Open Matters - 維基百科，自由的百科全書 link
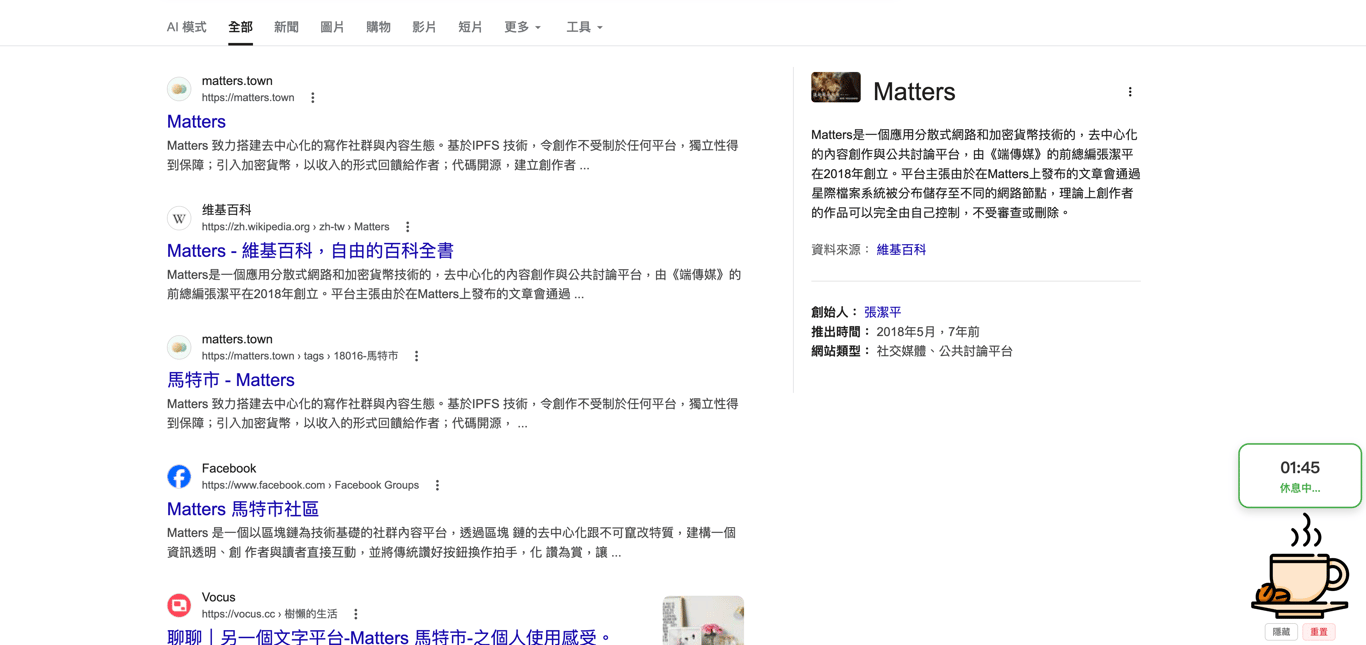The height and width of the screenshot is (645, 1366). click(310, 251)
